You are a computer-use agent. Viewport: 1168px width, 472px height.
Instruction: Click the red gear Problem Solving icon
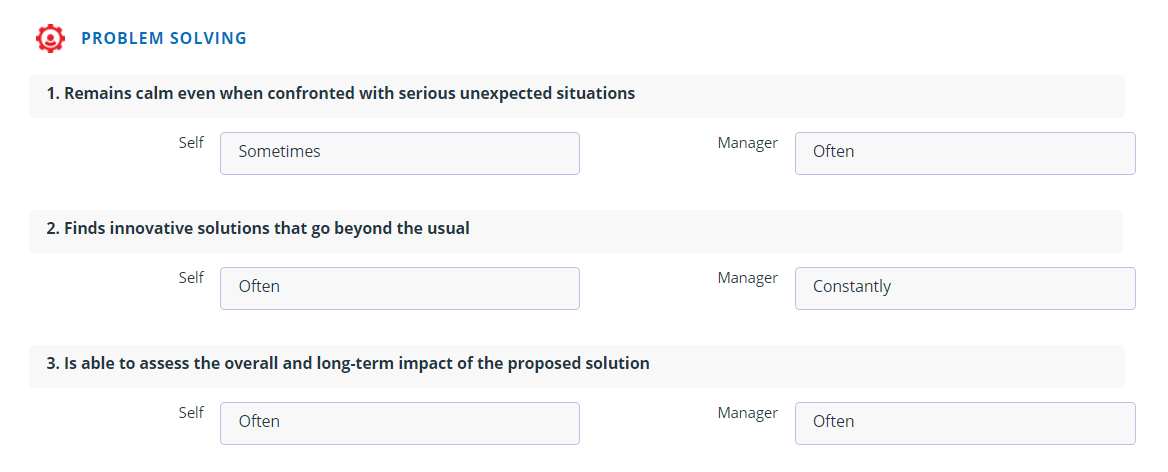[50, 38]
